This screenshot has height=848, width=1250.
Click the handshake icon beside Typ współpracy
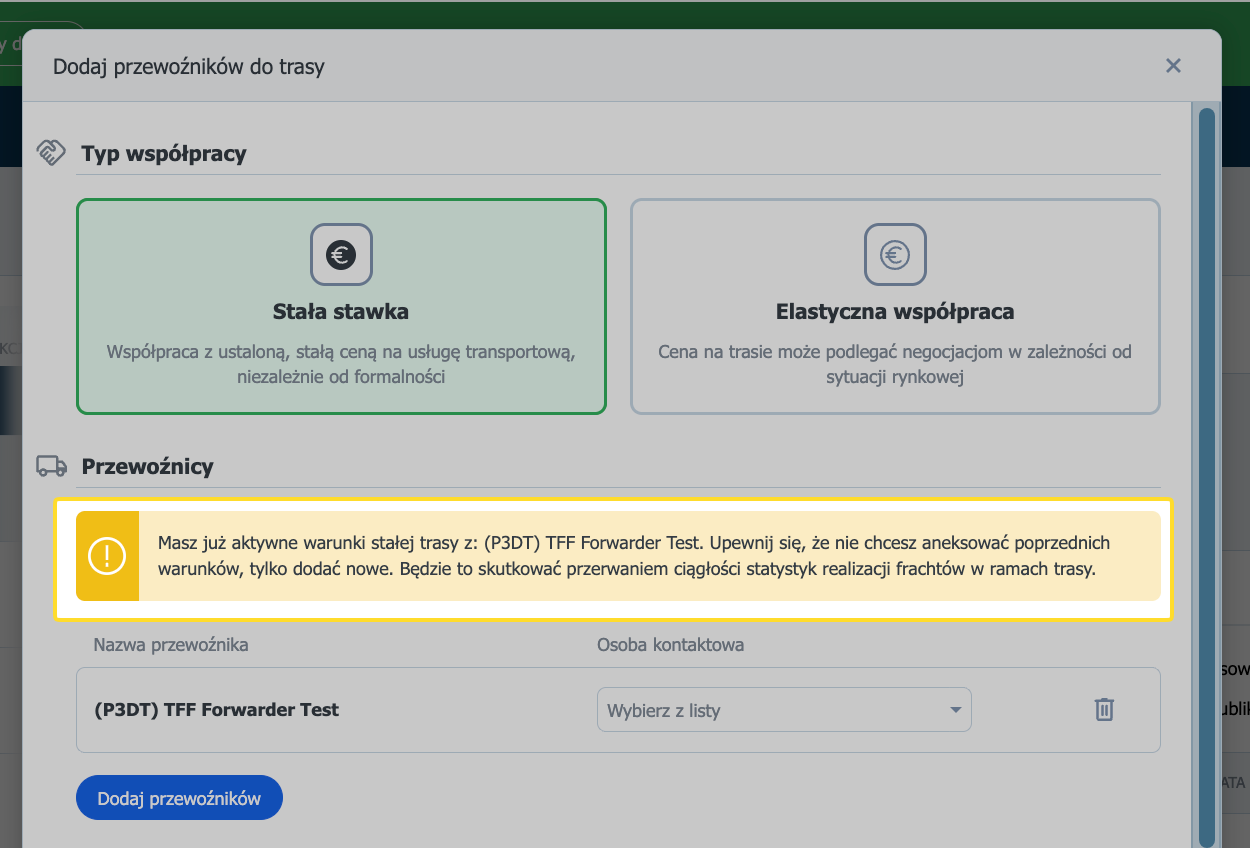[51, 153]
